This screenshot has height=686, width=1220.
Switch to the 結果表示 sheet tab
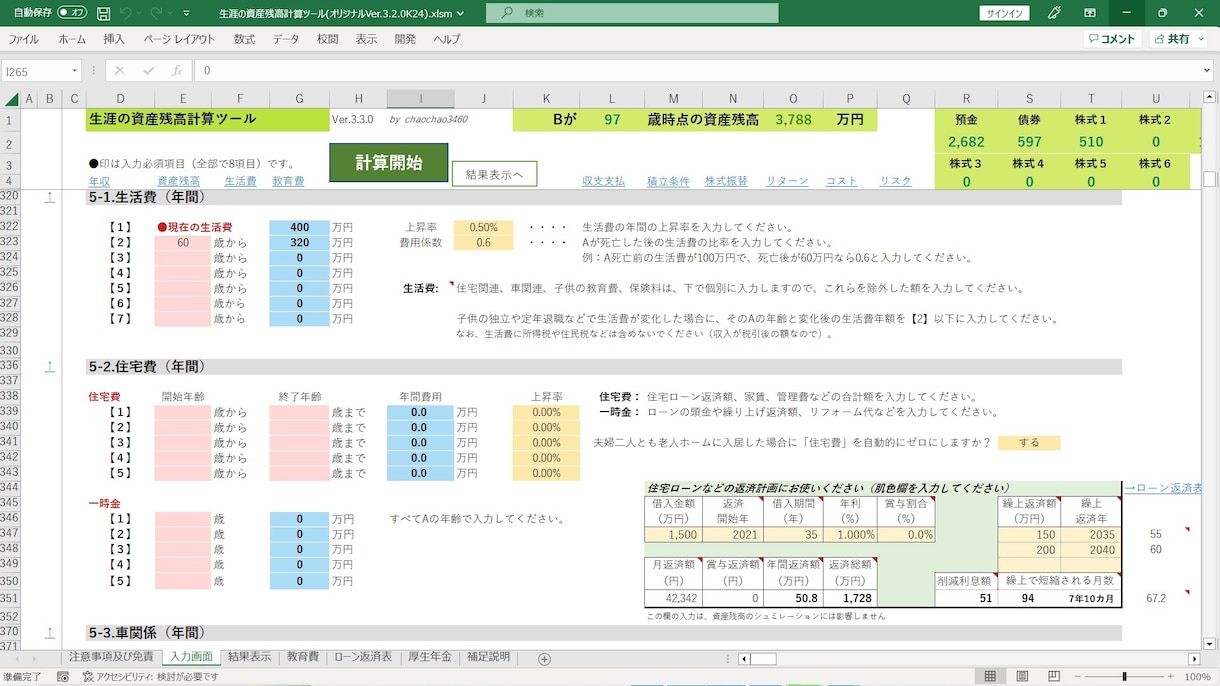[249, 657]
